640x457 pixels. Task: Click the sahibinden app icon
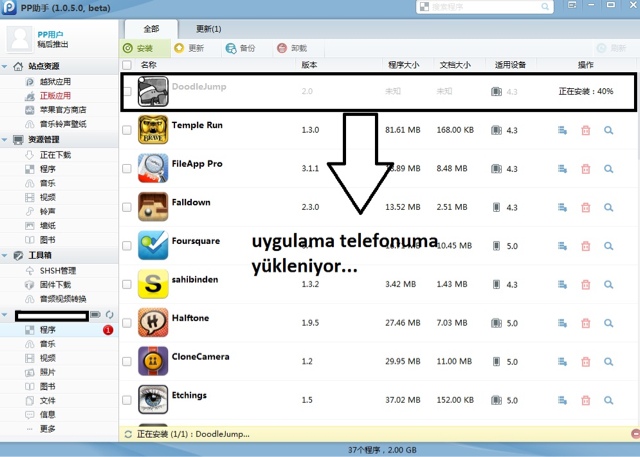click(153, 284)
